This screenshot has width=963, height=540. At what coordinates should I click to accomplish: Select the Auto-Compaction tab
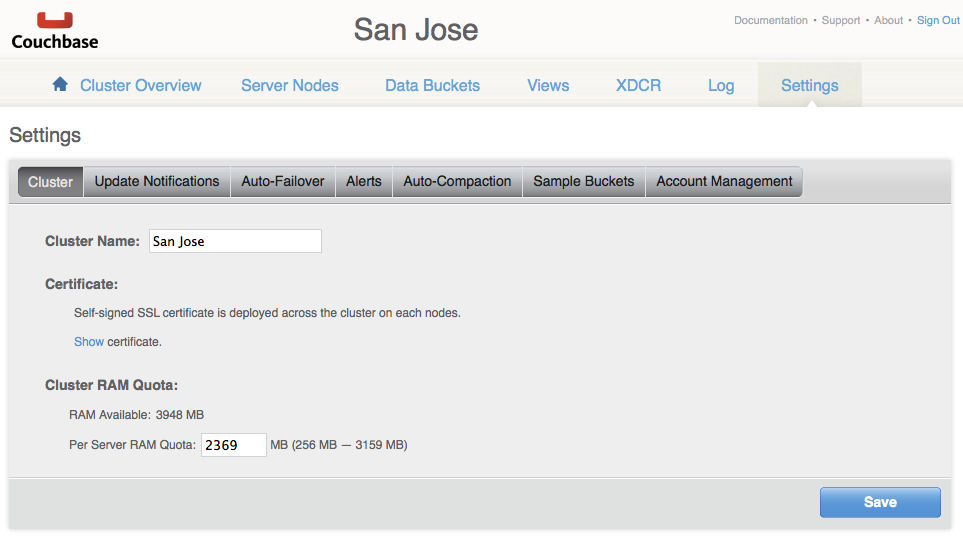tap(457, 182)
